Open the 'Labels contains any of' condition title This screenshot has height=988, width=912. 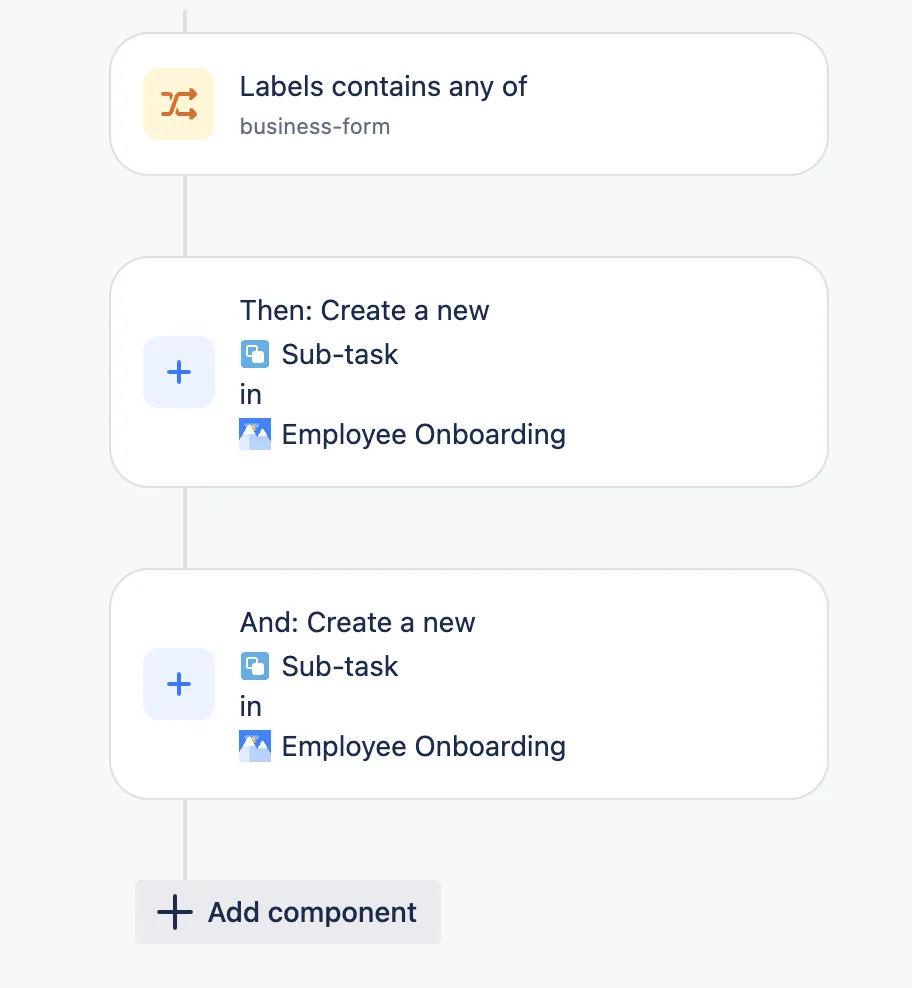point(383,87)
